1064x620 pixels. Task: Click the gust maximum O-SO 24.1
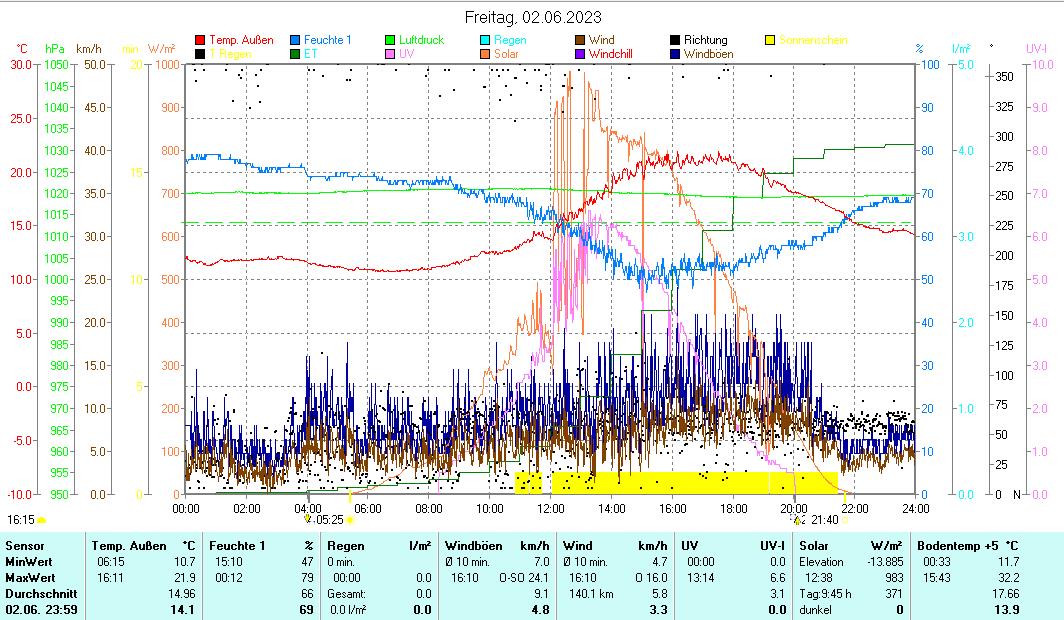[x=524, y=578]
